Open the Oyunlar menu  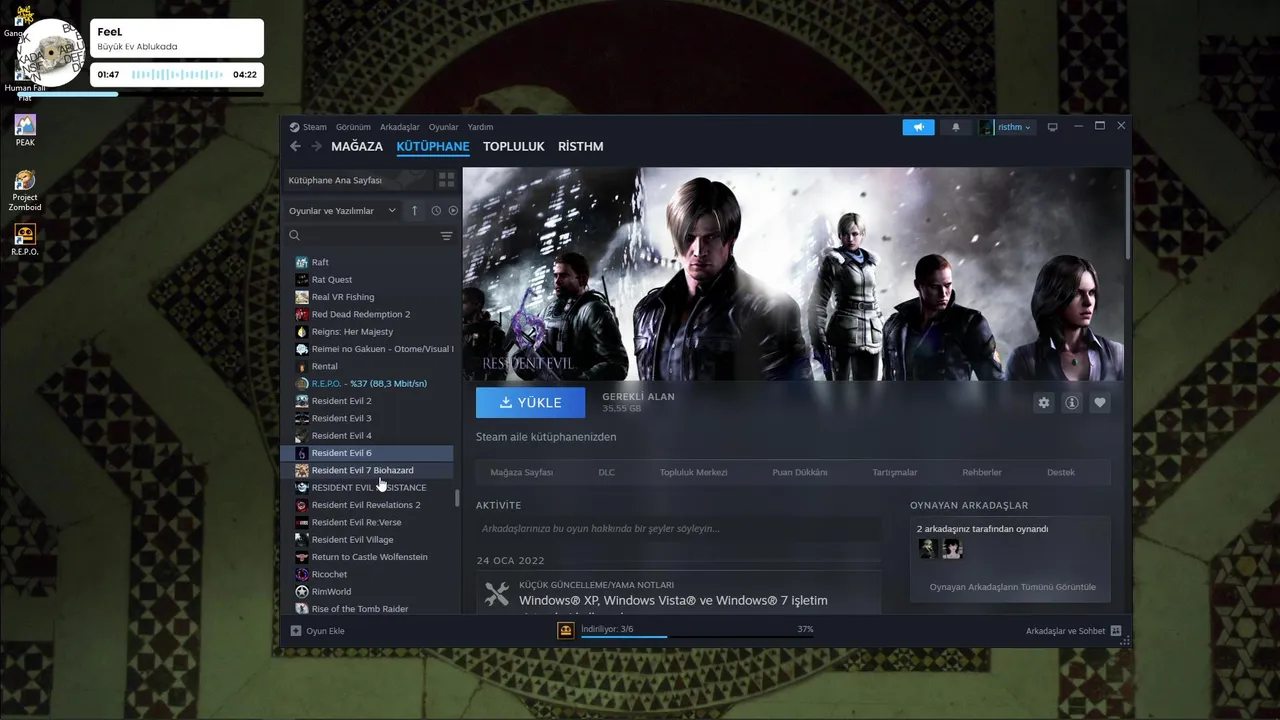[443, 127]
